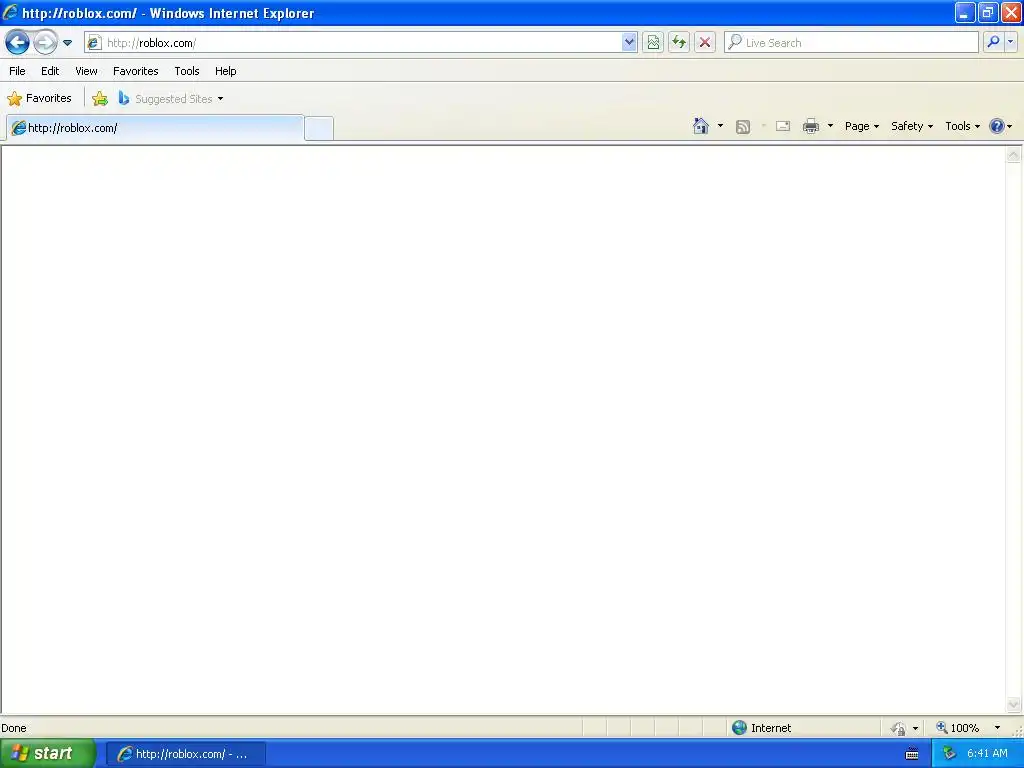Open the Windows start menu

[47, 754]
